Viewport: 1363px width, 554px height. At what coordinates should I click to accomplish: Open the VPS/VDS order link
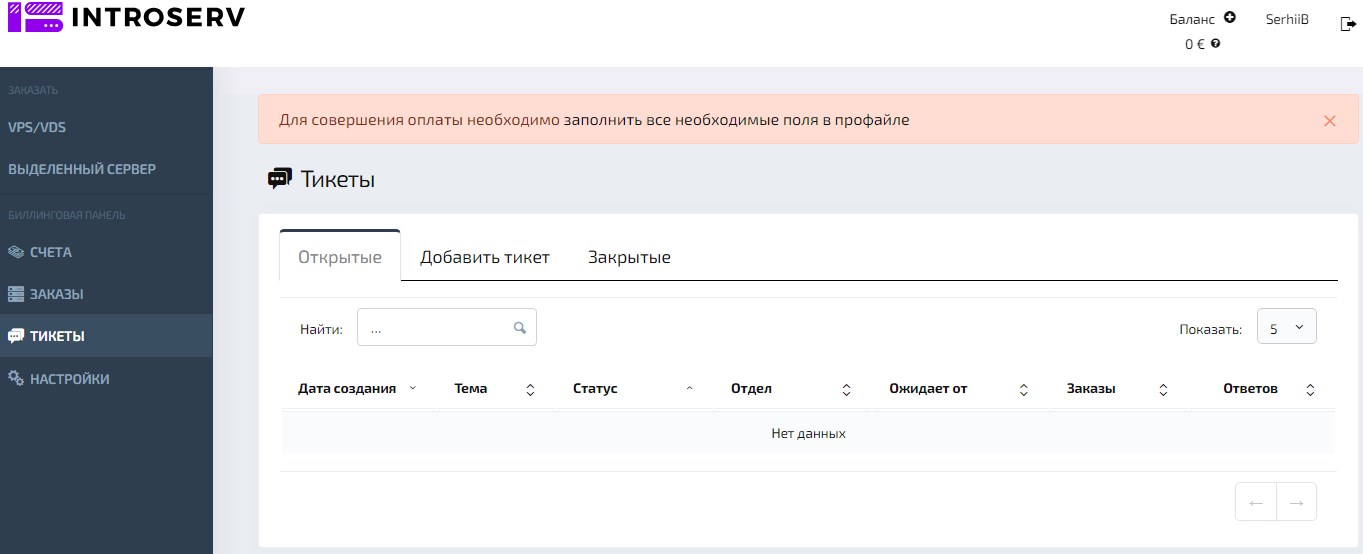click(37, 127)
